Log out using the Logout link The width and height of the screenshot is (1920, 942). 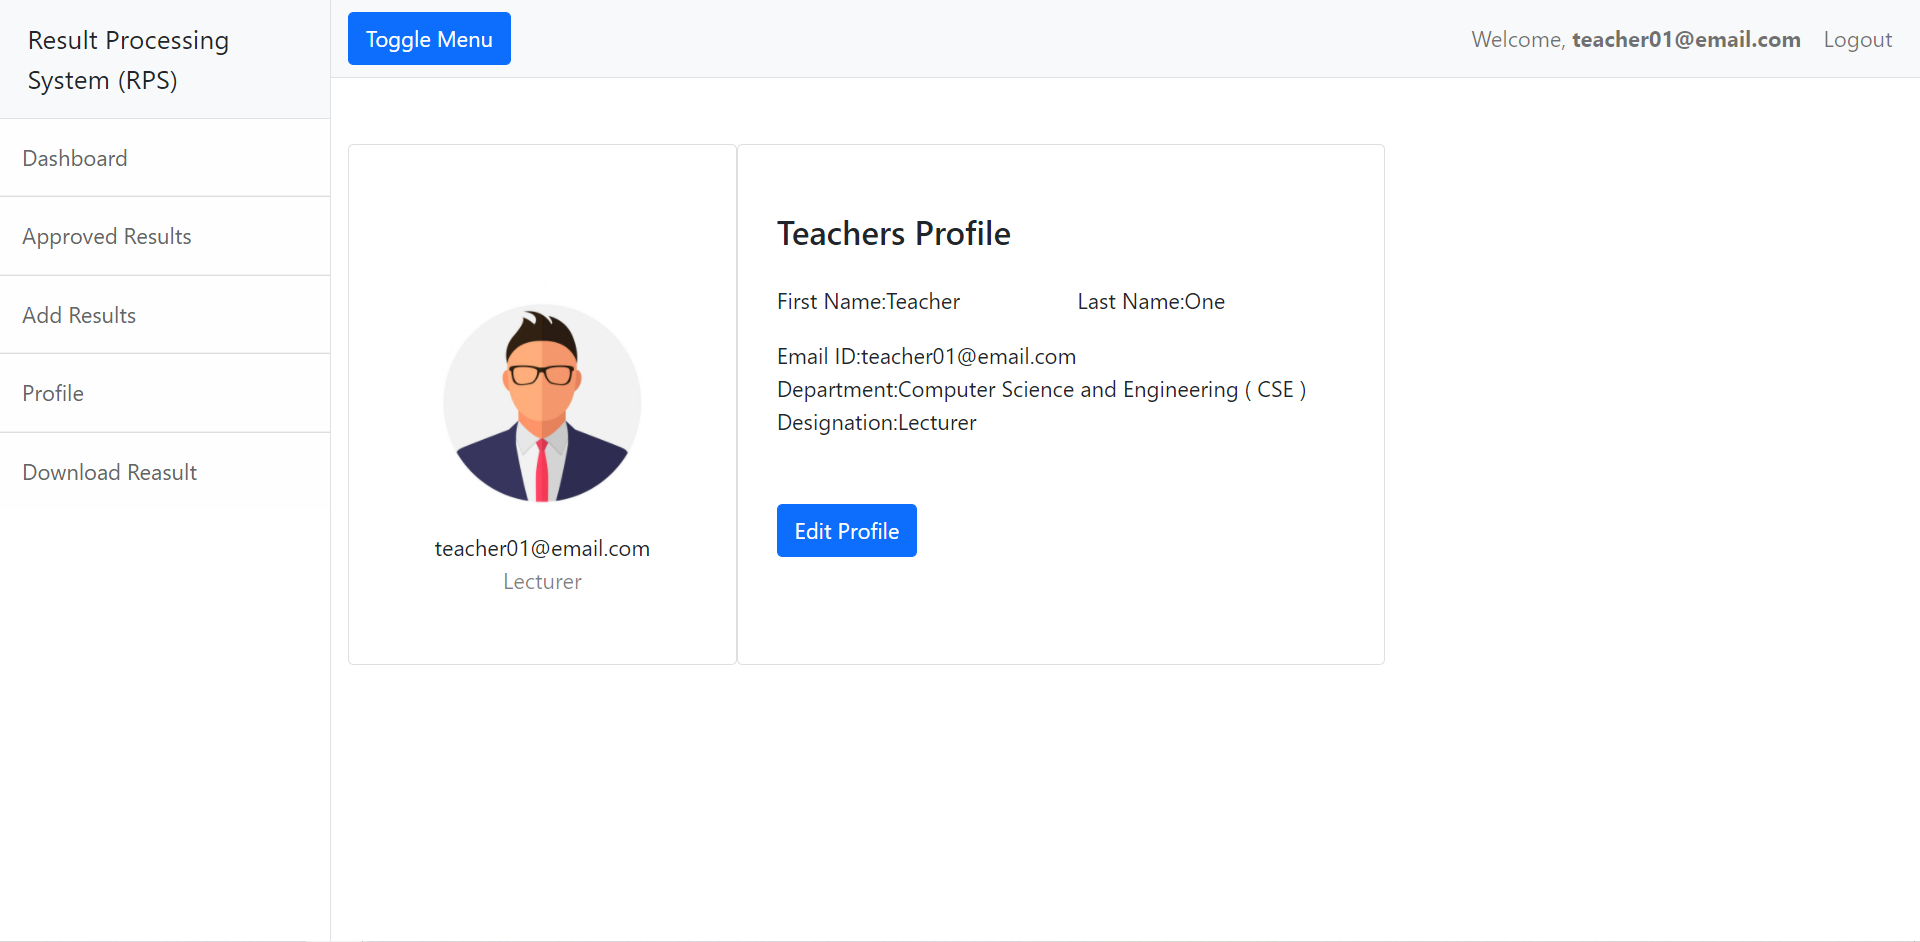1857,40
